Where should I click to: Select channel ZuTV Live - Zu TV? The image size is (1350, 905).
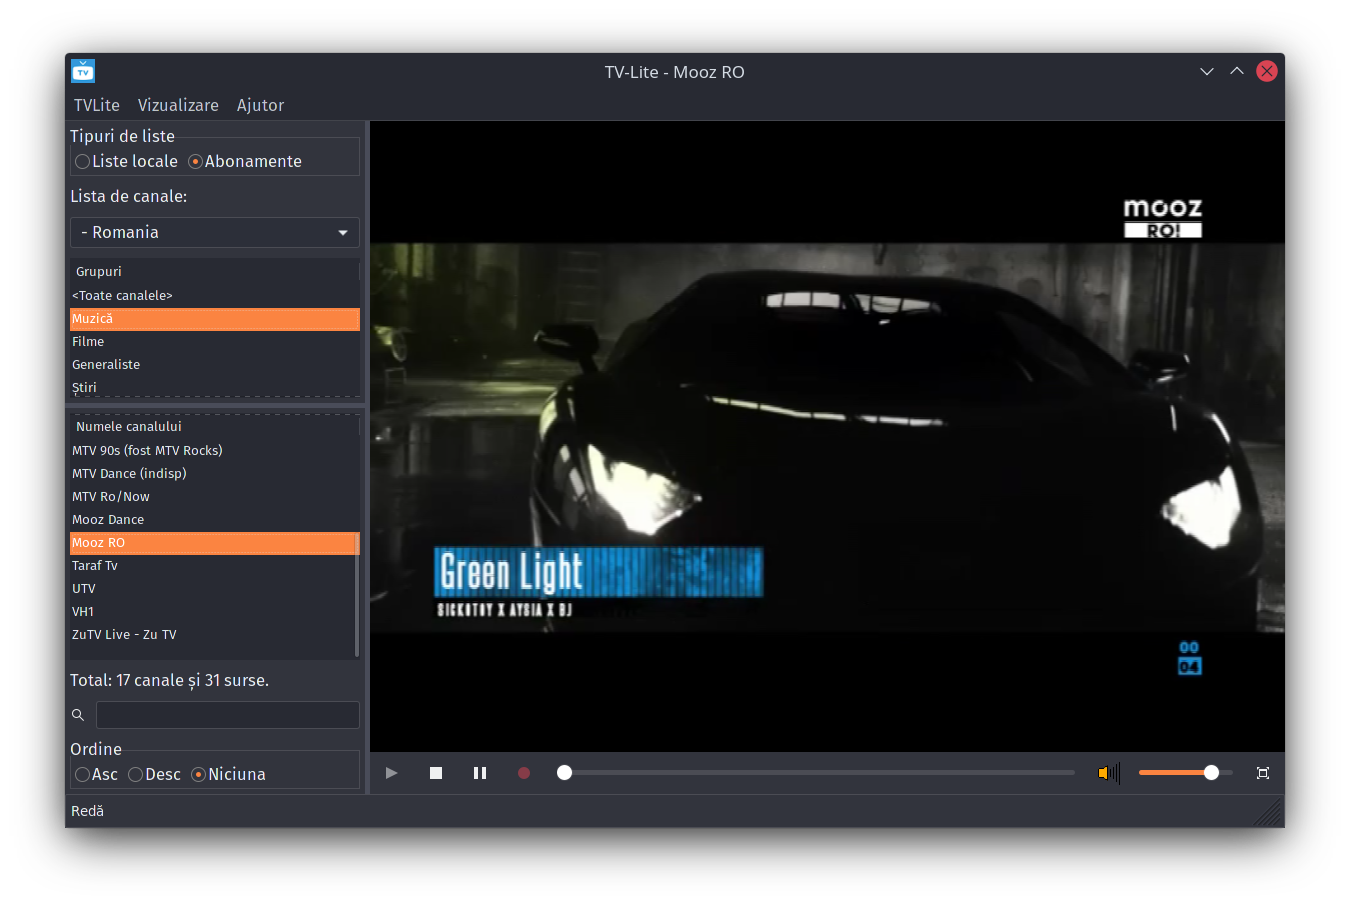[x=212, y=634]
